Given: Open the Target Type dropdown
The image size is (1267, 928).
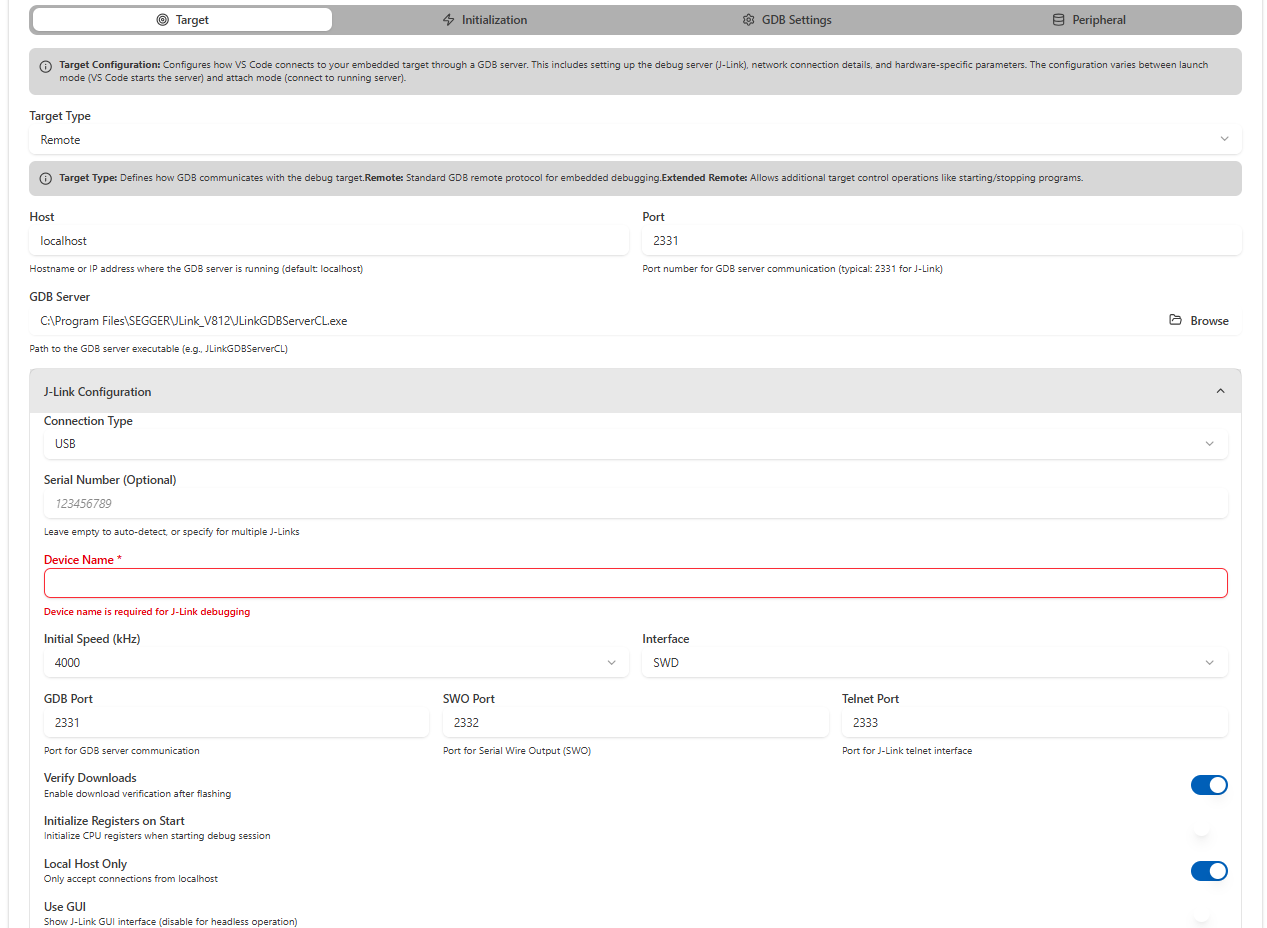Looking at the screenshot, I should pyautogui.click(x=635, y=140).
